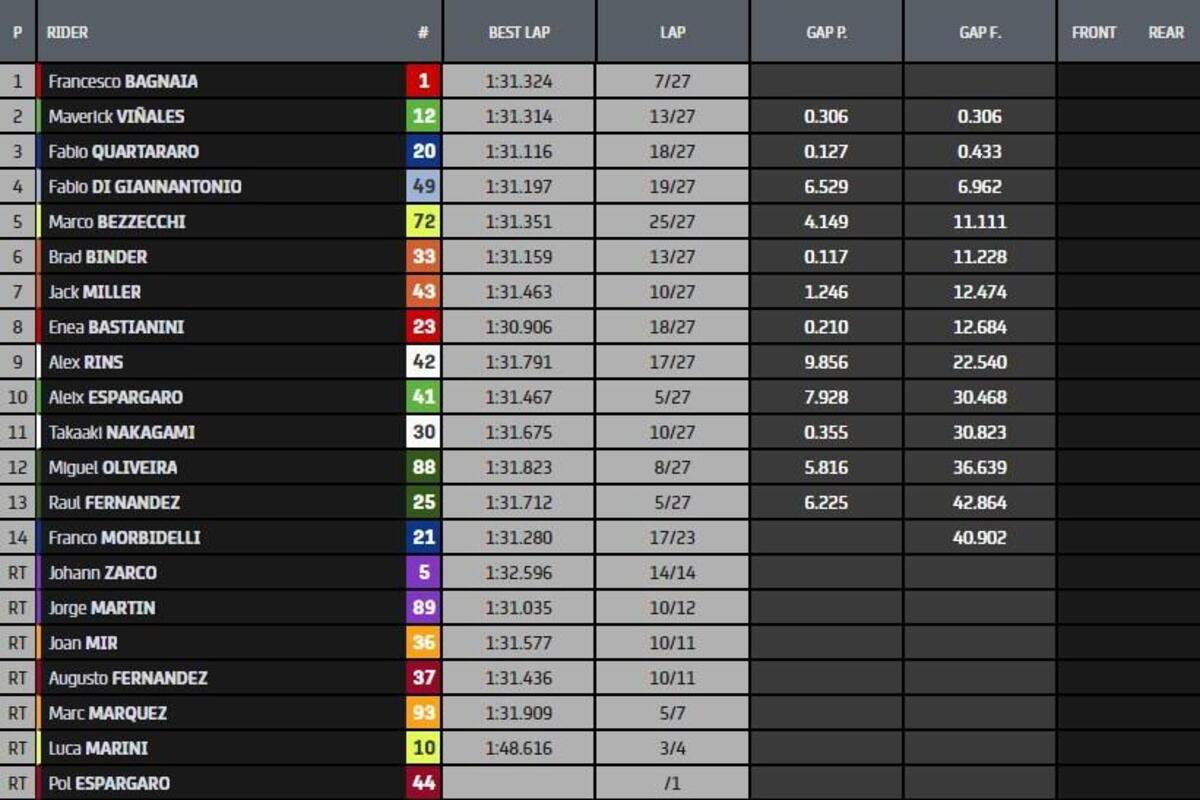Viewport: 1200px width, 800px height.
Task: Sort by the BEST LAP column header
Action: pos(519,32)
